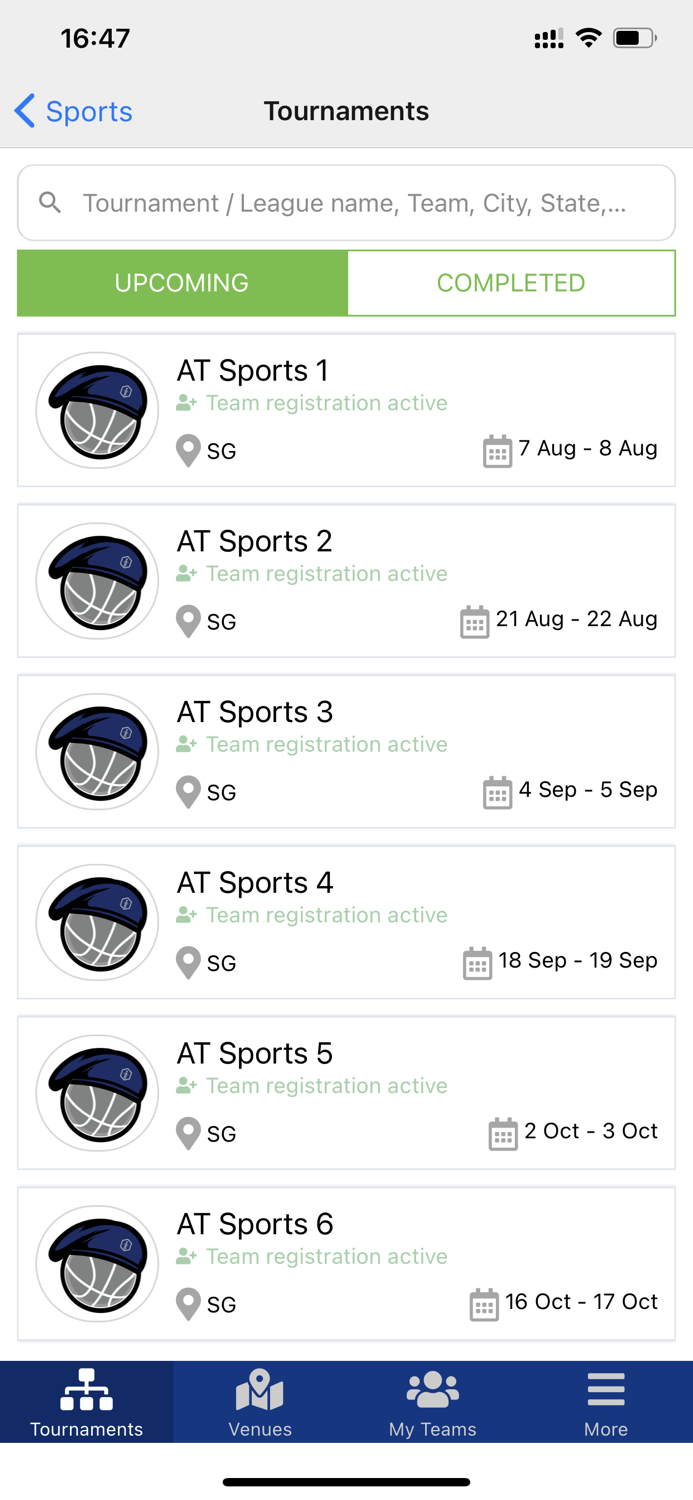Click the SG location label for AT Sports 2
The height and width of the screenshot is (1500, 693).
(x=218, y=621)
